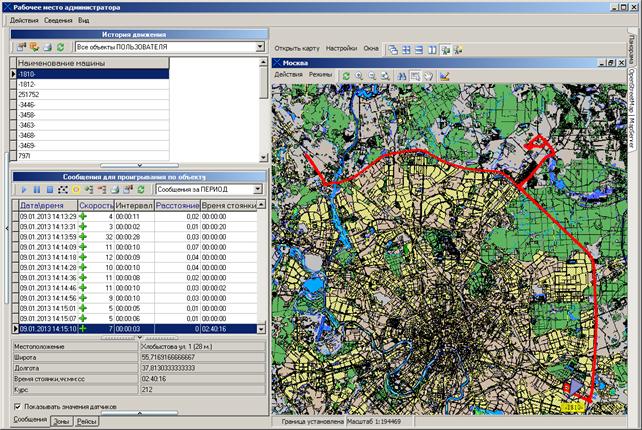
Task: Start route playback with the play icon
Action: pos(24,190)
